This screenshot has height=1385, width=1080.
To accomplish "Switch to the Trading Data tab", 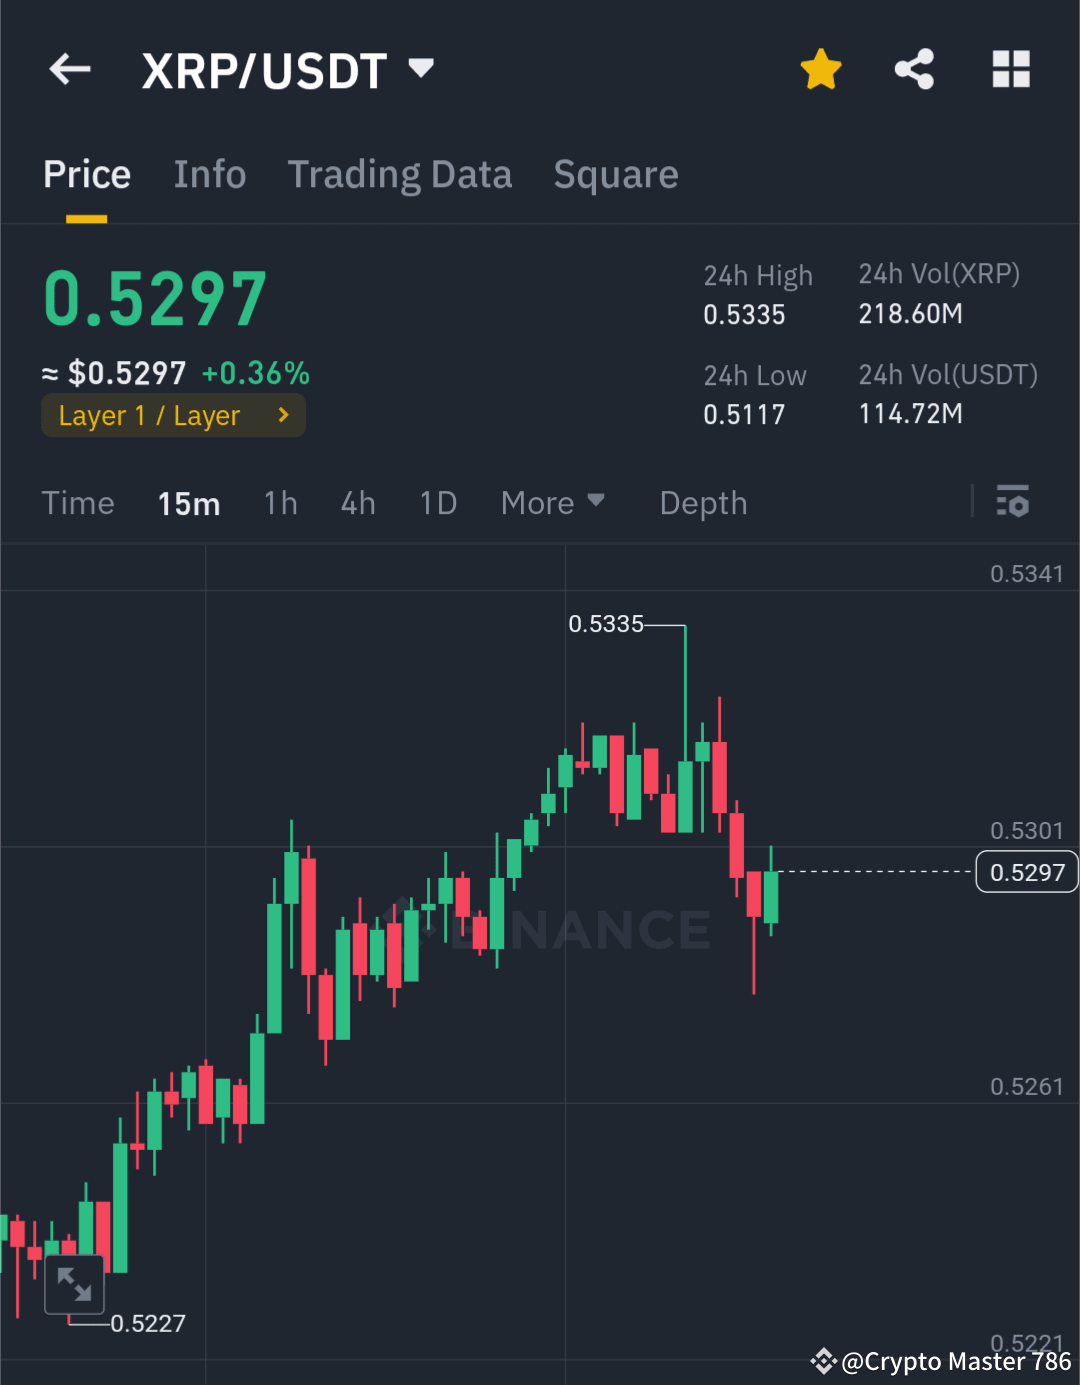I will 400,174.
